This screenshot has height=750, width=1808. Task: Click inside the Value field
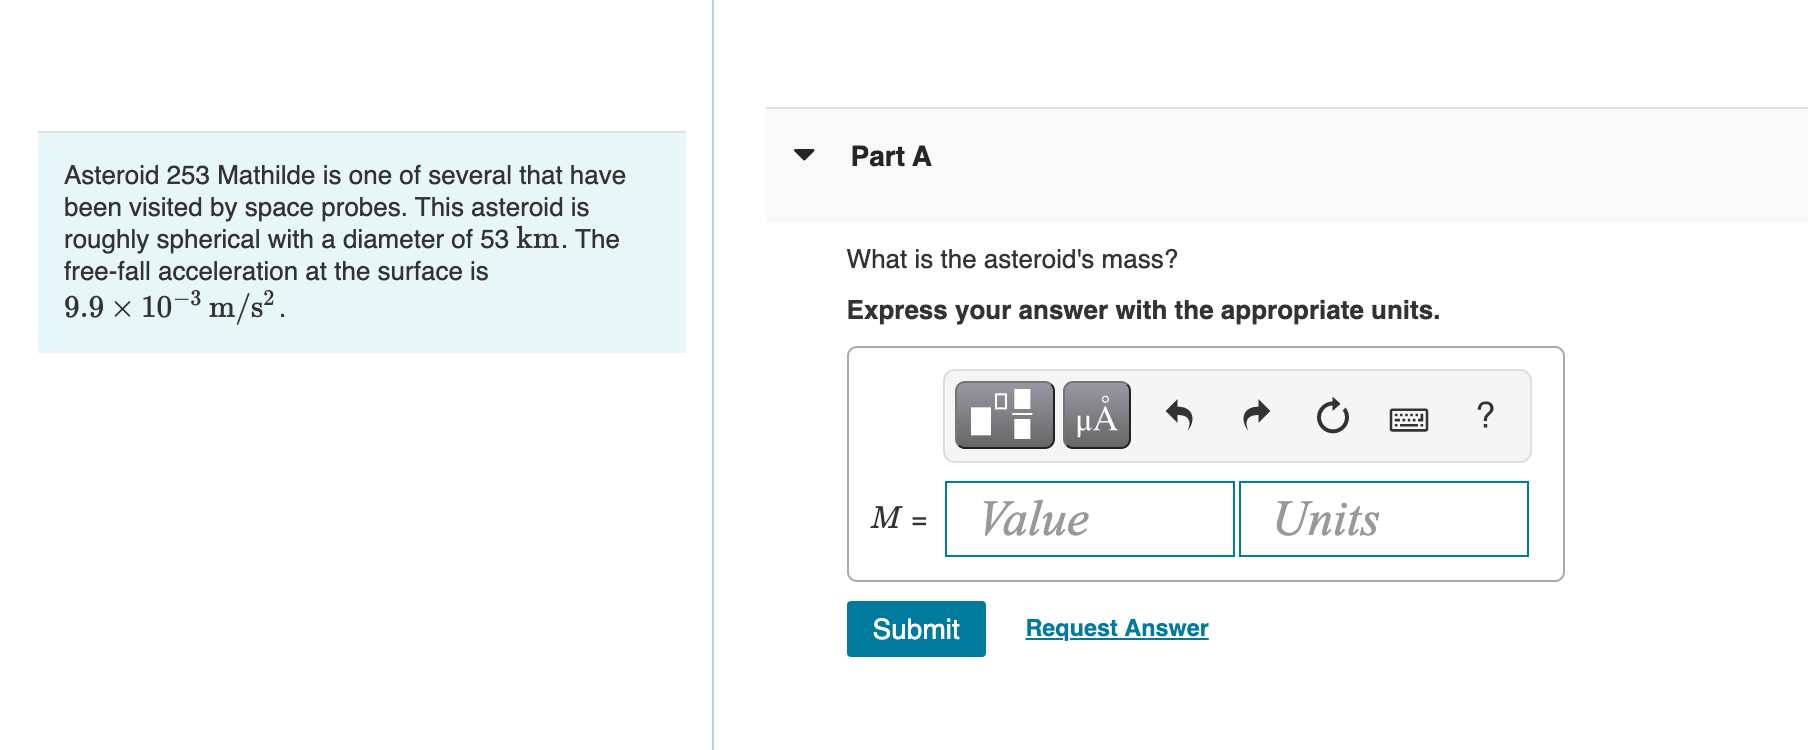tap(1089, 518)
